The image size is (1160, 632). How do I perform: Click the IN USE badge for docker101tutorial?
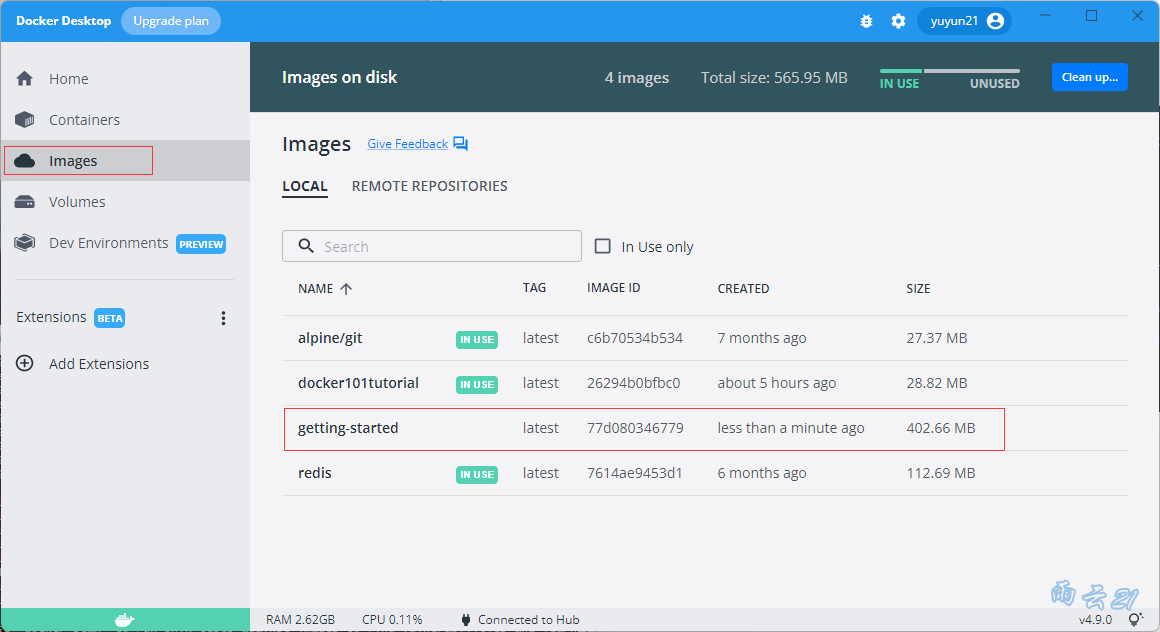coord(476,385)
